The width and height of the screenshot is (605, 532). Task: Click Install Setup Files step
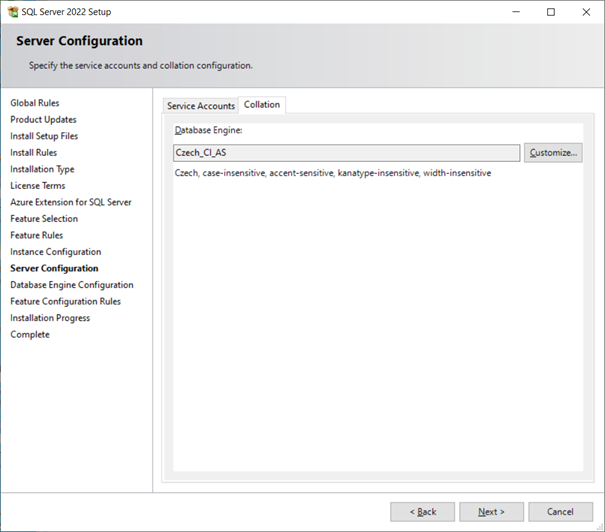coord(44,136)
